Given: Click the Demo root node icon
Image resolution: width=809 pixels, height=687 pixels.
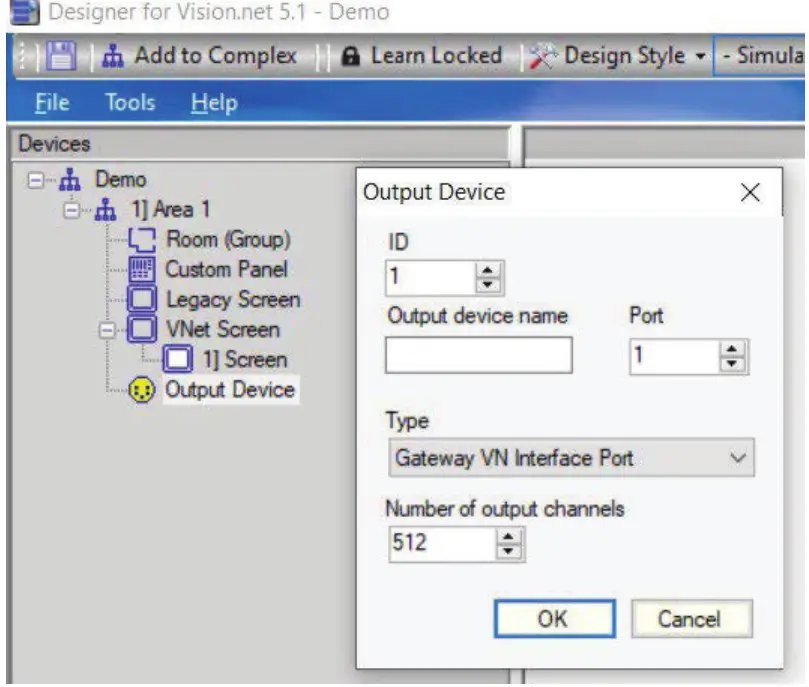Looking at the screenshot, I should coord(70,179).
